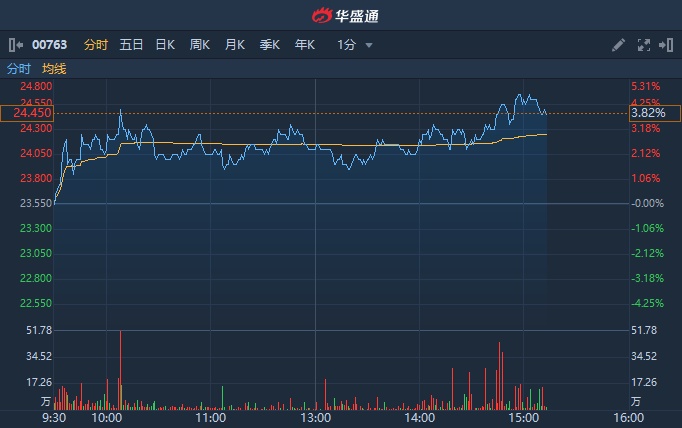The height and width of the screenshot is (428, 682).
Task: Click the 华盛通 logo icon
Action: 320,15
